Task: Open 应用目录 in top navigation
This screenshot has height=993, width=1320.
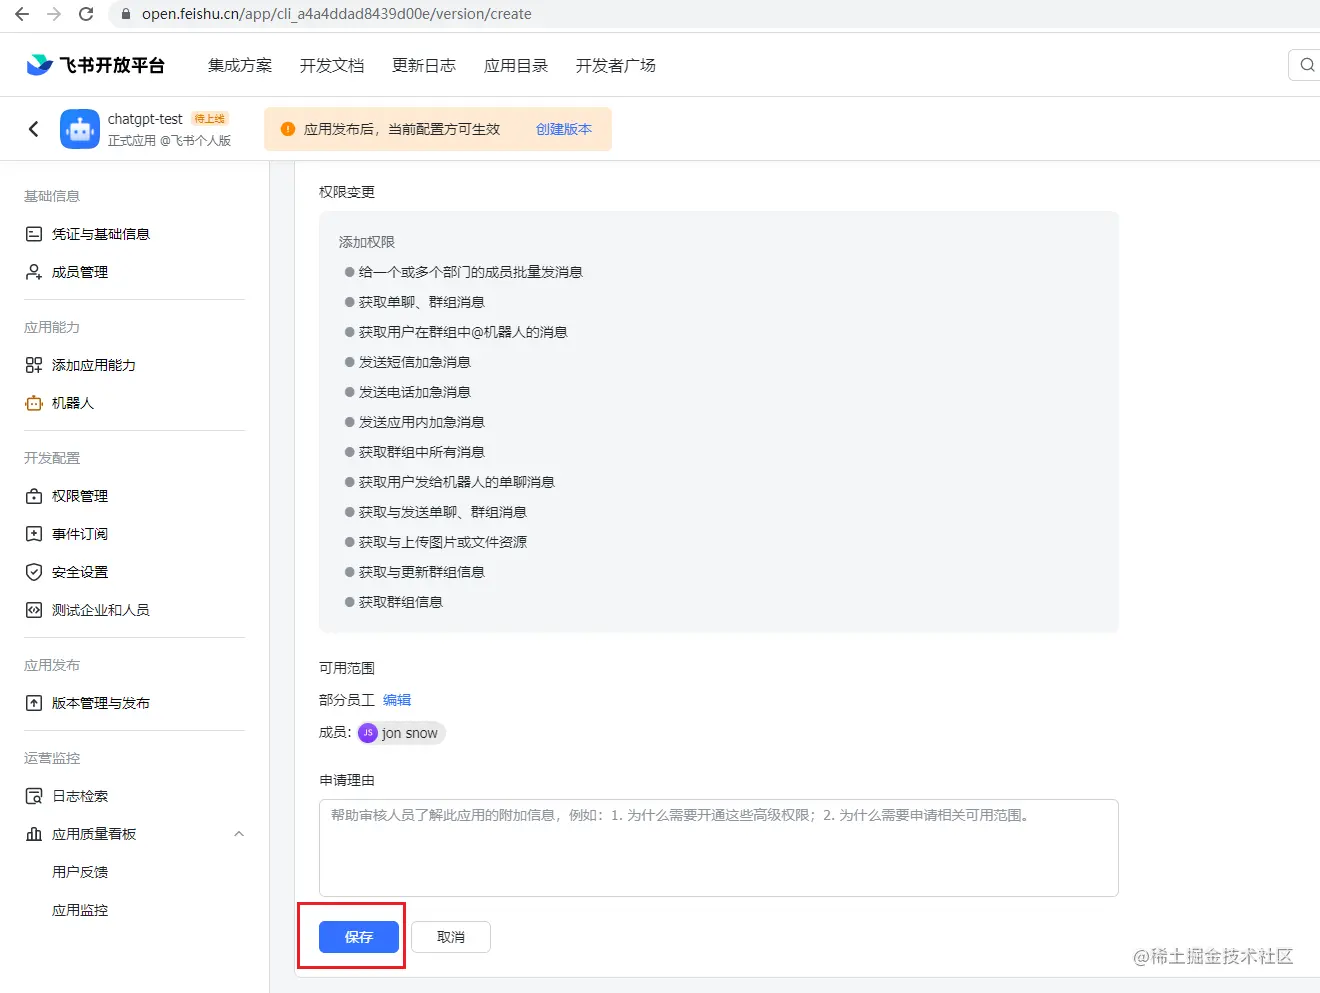Action: coord(516,65)
